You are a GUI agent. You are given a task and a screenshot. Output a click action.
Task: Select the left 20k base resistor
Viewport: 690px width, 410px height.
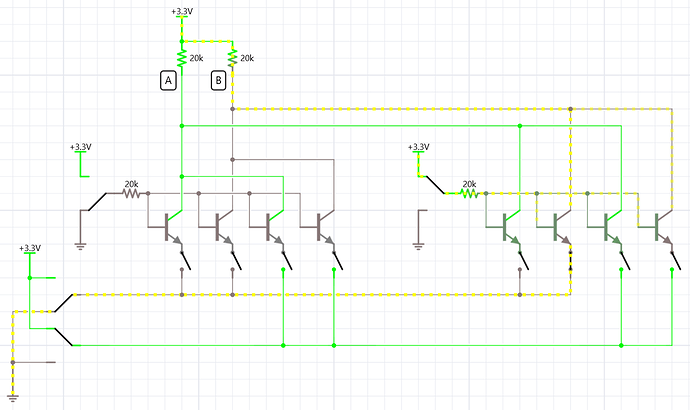point(131,193)
